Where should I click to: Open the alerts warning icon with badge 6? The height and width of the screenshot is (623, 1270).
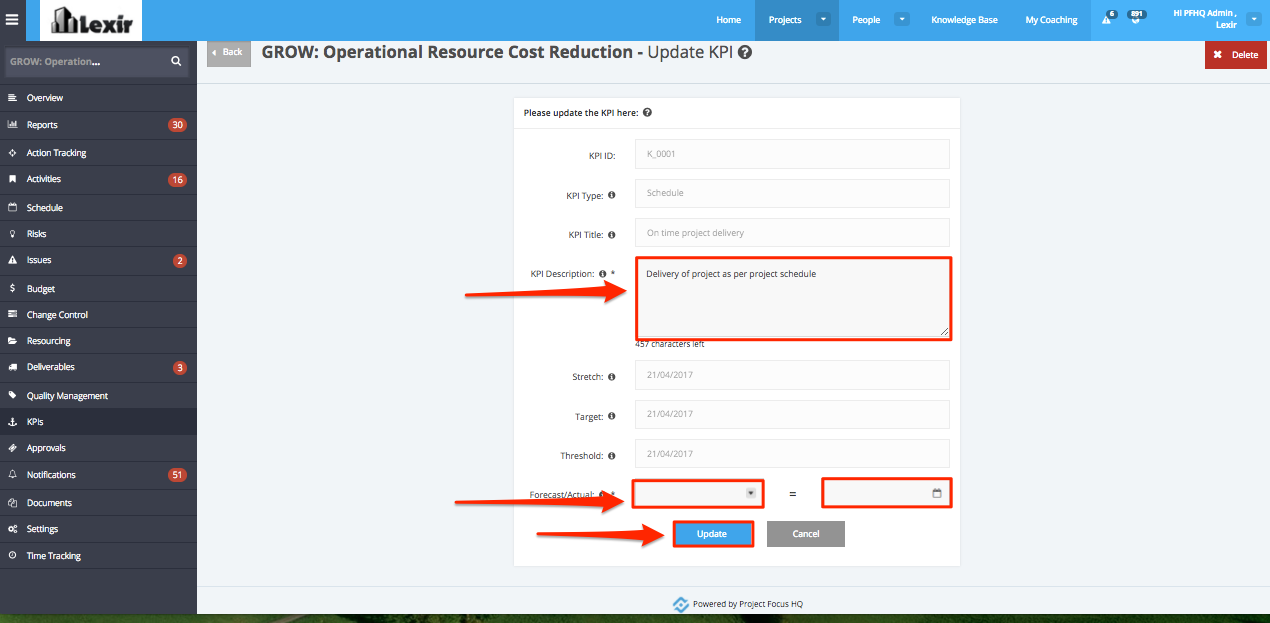(x=1107, y=19)
